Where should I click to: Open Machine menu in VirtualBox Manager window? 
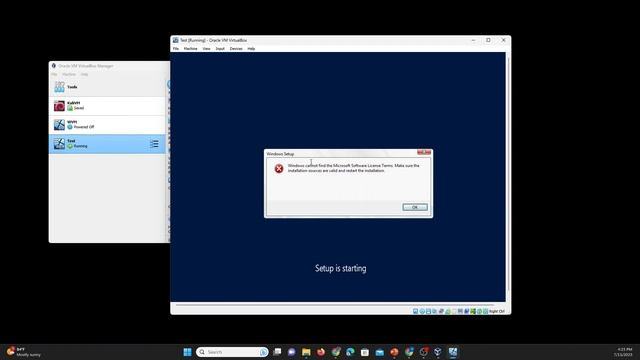pyautogui.click(x=69, y=74)
